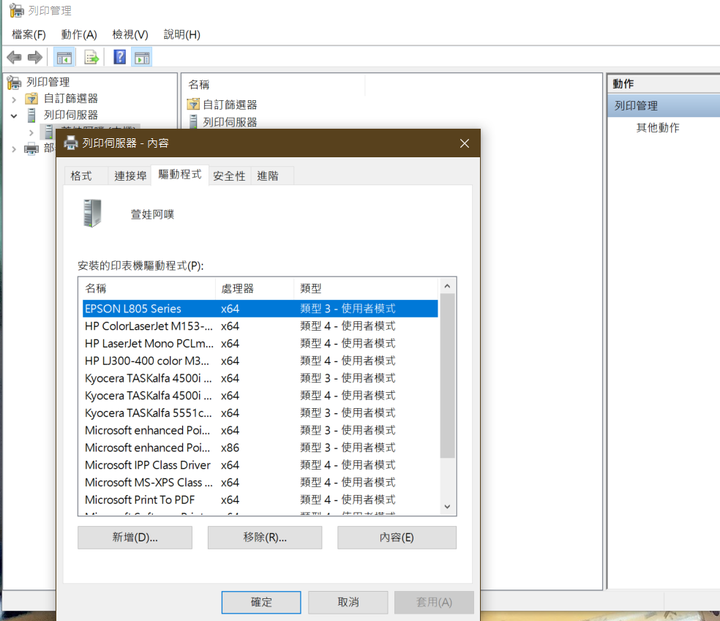Click the 列印管理 root tree icon

coord(14,82)
